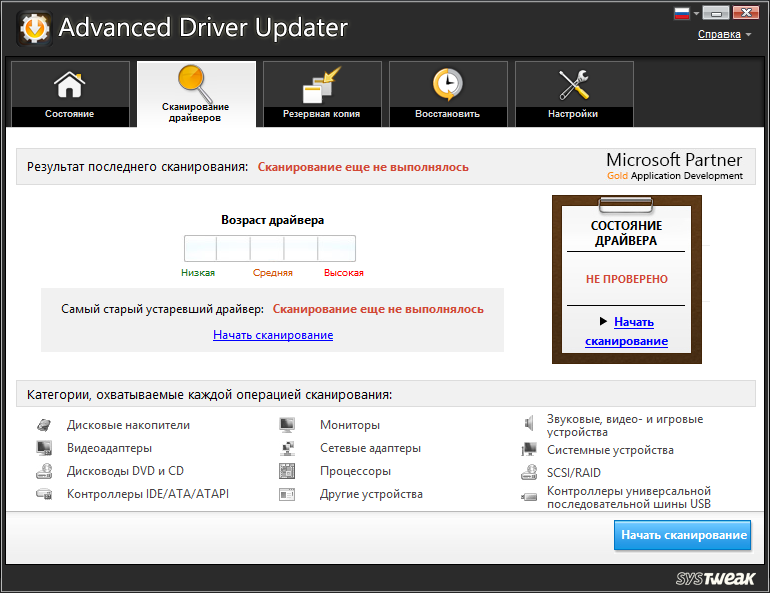Click the Advanced Driver Updater logo icon
This screenshot has width=770, height=593.
pos(34,28)
